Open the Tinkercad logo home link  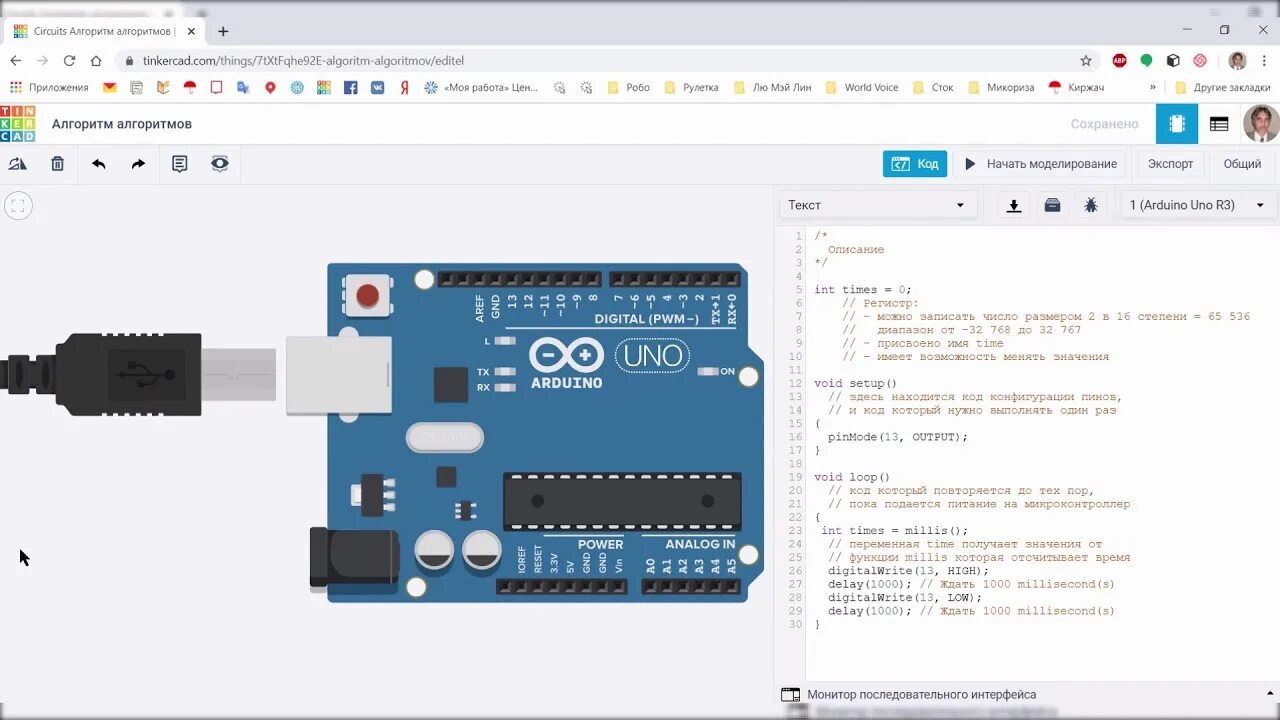pyautogui.click(x=17, y=124)
